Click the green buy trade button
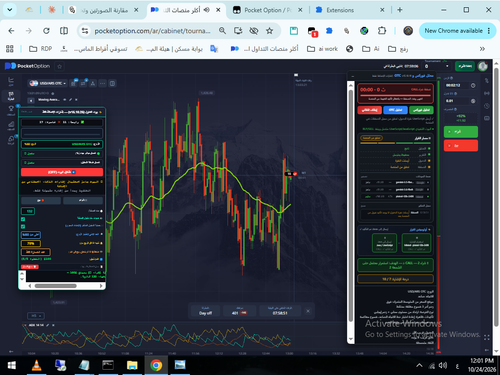 point(461,132)
